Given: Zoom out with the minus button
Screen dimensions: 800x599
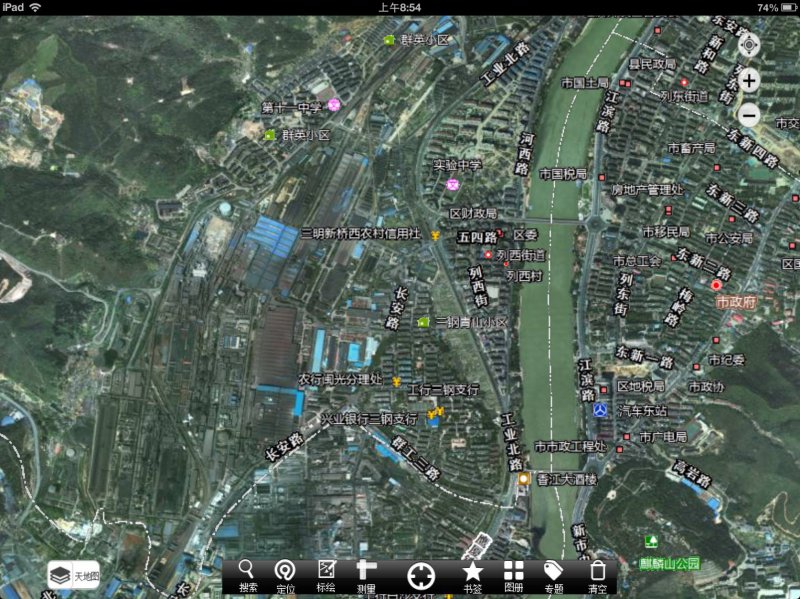Looking at the screenshot, I should click(749, 116).
